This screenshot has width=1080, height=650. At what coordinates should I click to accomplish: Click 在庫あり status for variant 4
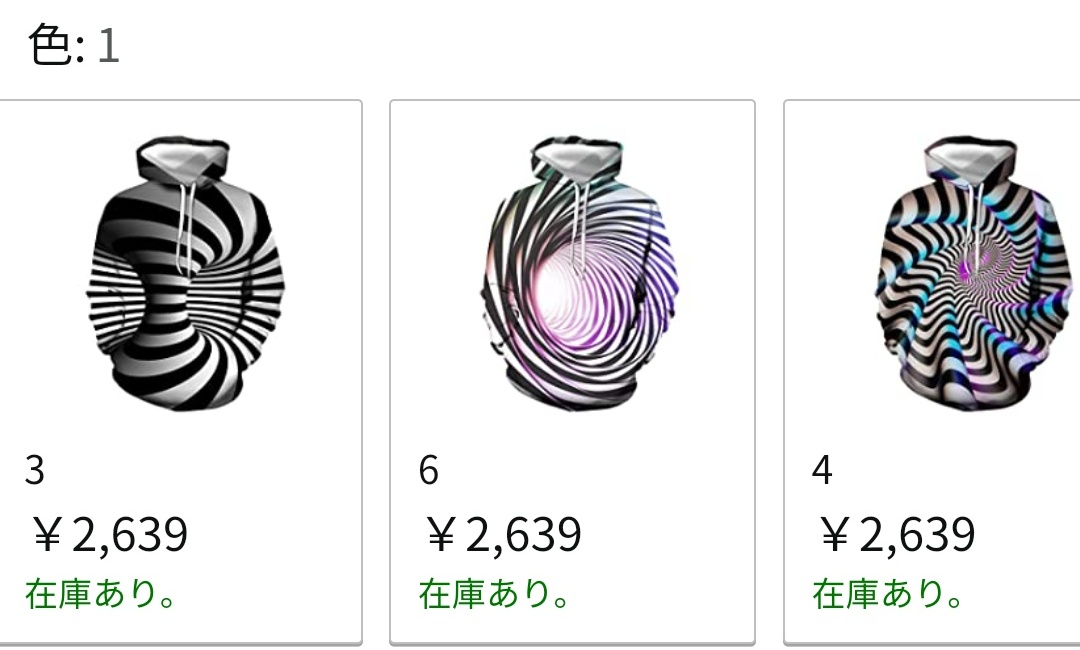(889, 594)
